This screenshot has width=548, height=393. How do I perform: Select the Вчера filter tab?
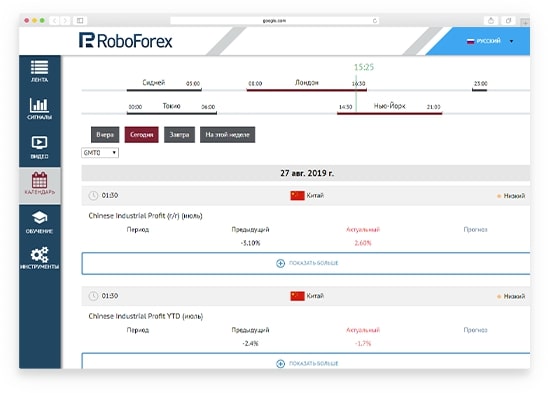105,135
